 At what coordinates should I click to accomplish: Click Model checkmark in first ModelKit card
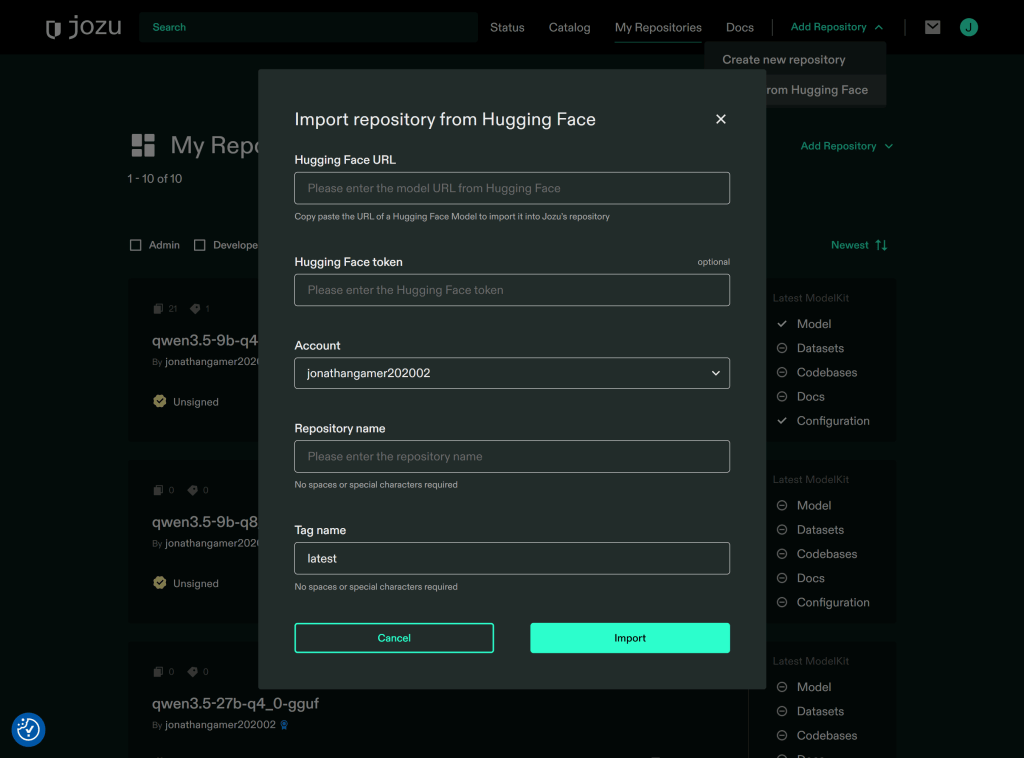[782, 324]
